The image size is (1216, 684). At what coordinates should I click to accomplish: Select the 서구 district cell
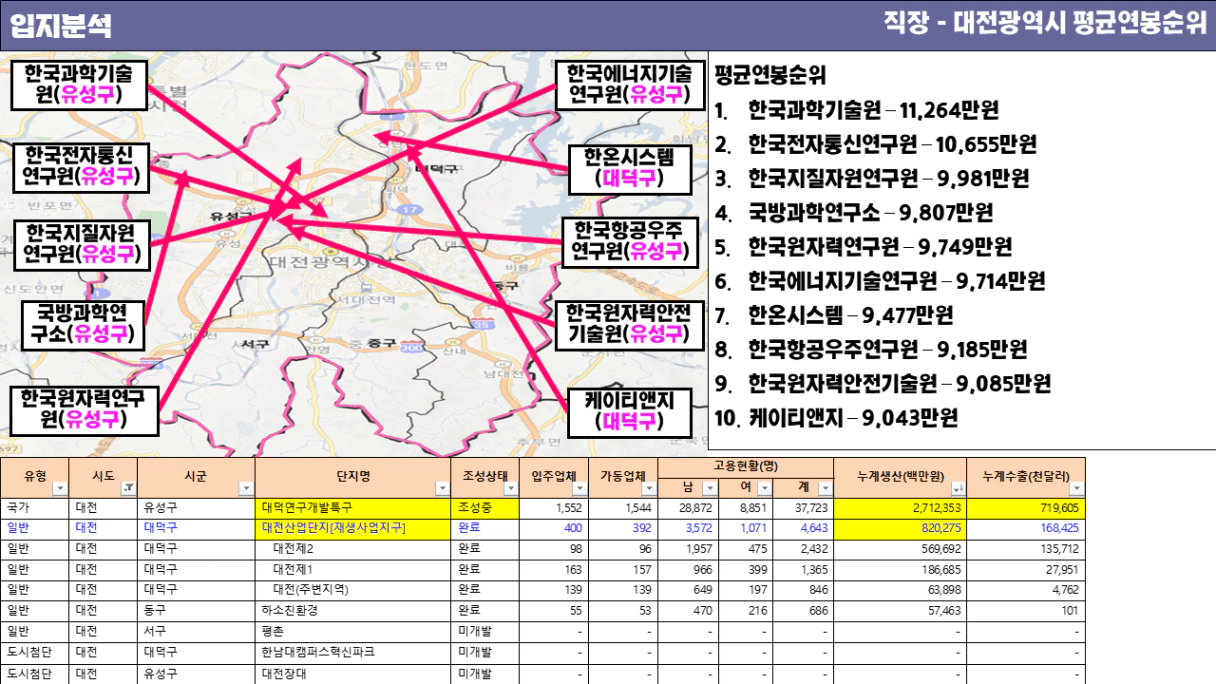click(x=195, y=631)
